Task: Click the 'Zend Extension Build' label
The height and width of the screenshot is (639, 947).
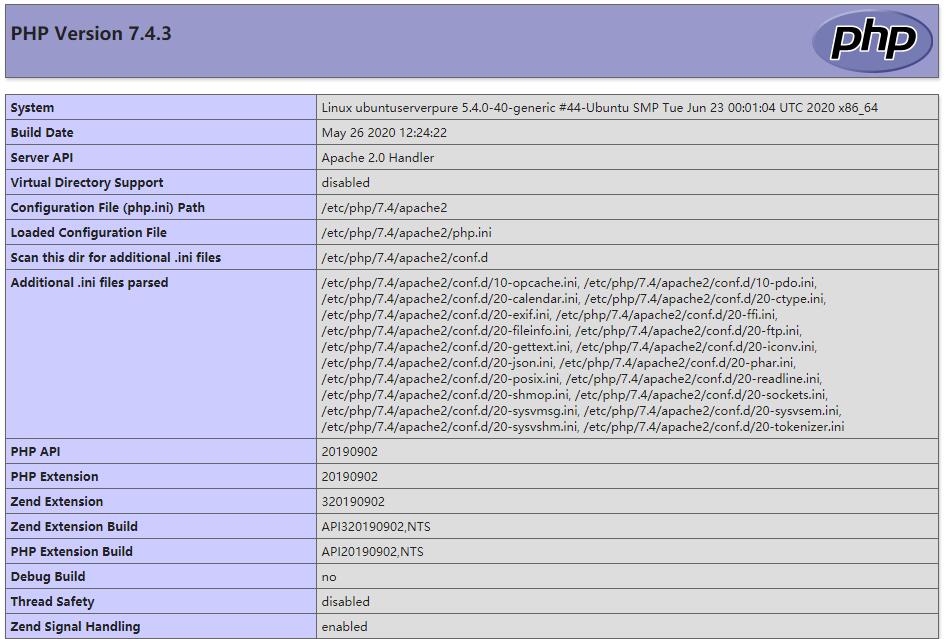Action: click(74, 527)
